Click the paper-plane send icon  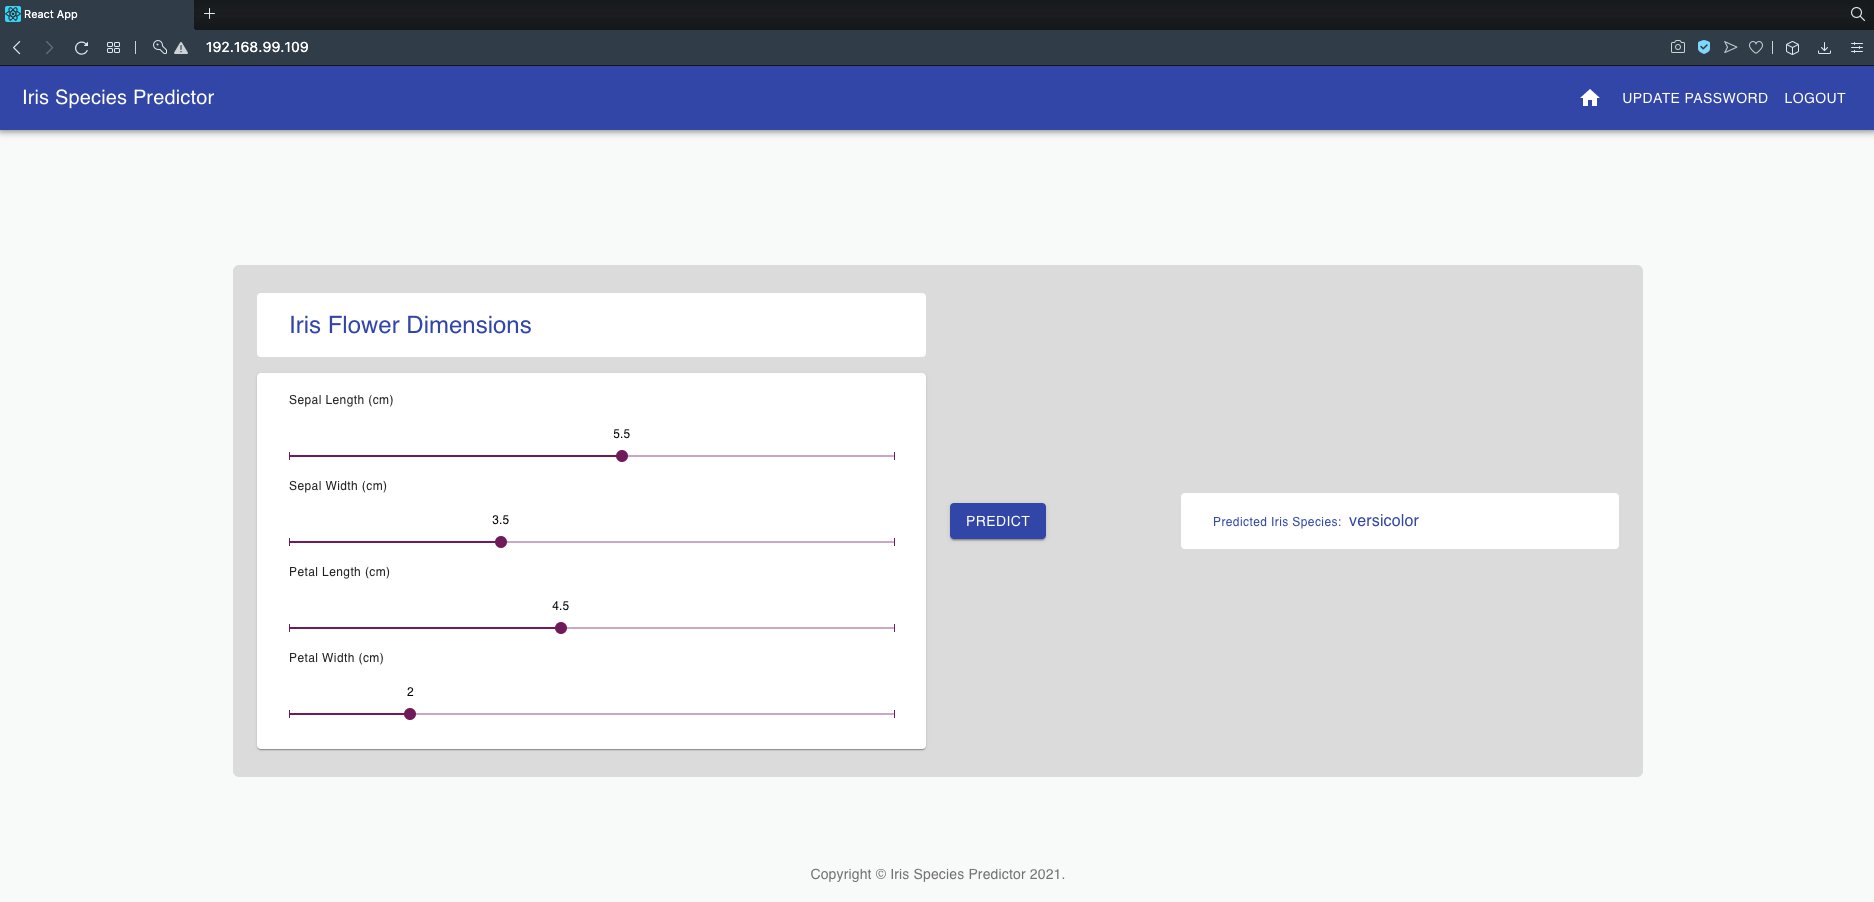pos(1730,47)
